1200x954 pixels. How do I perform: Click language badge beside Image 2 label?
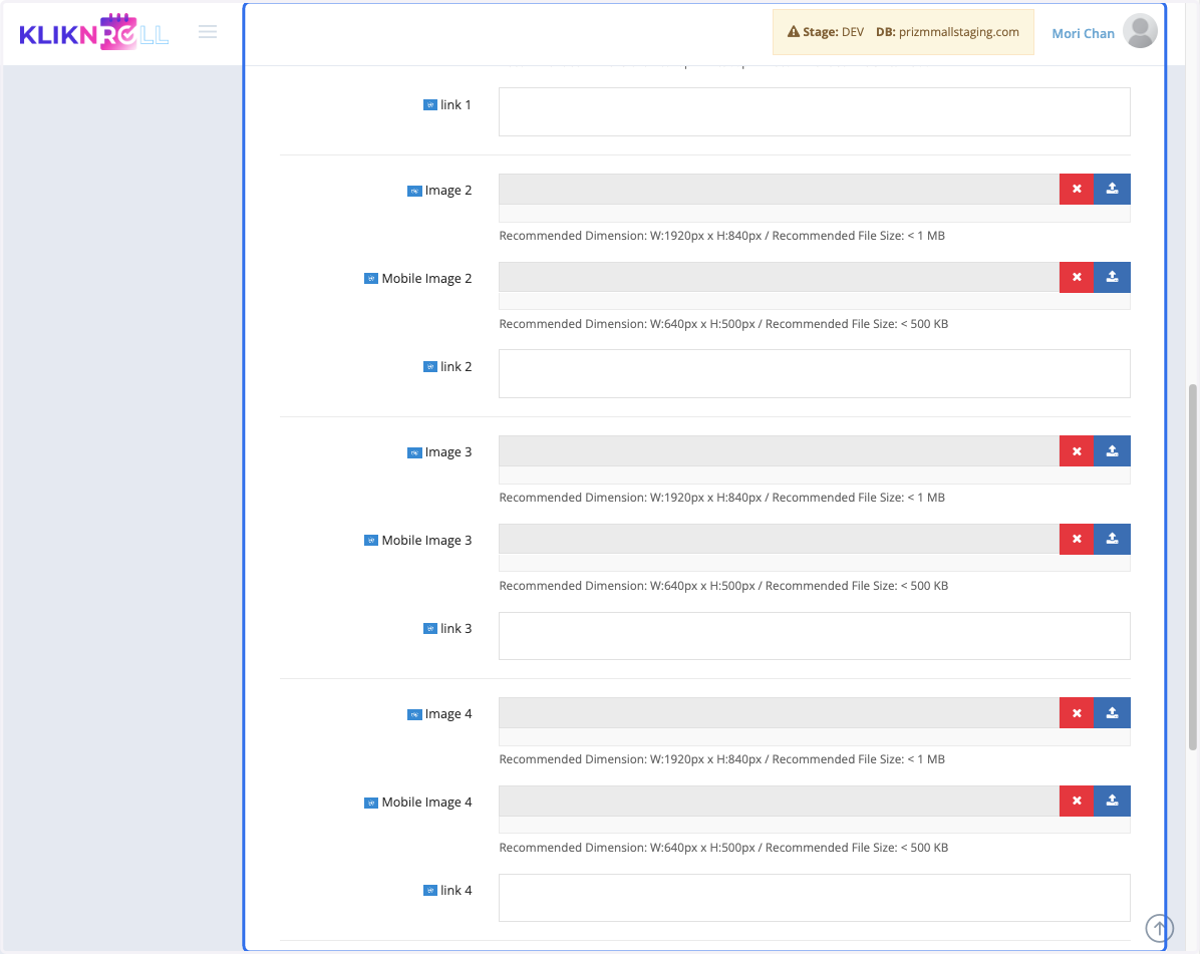414,191
